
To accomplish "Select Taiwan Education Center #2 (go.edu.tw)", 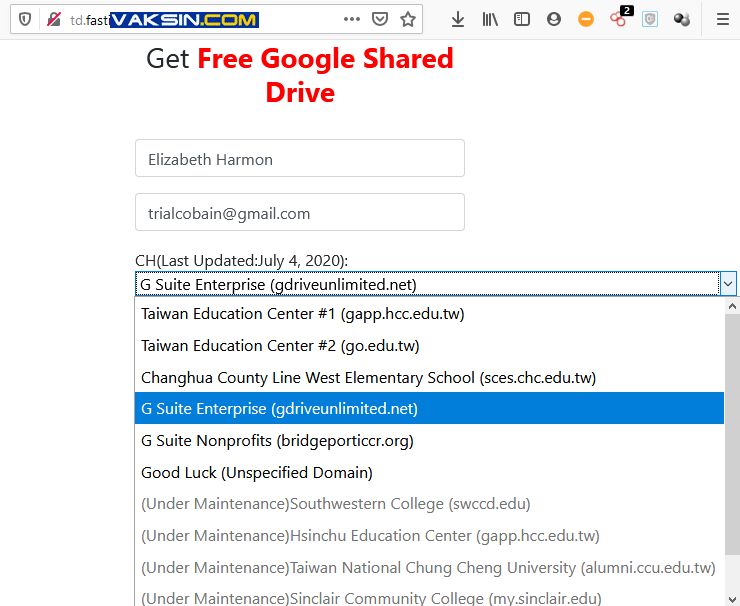I will (429, 345).
